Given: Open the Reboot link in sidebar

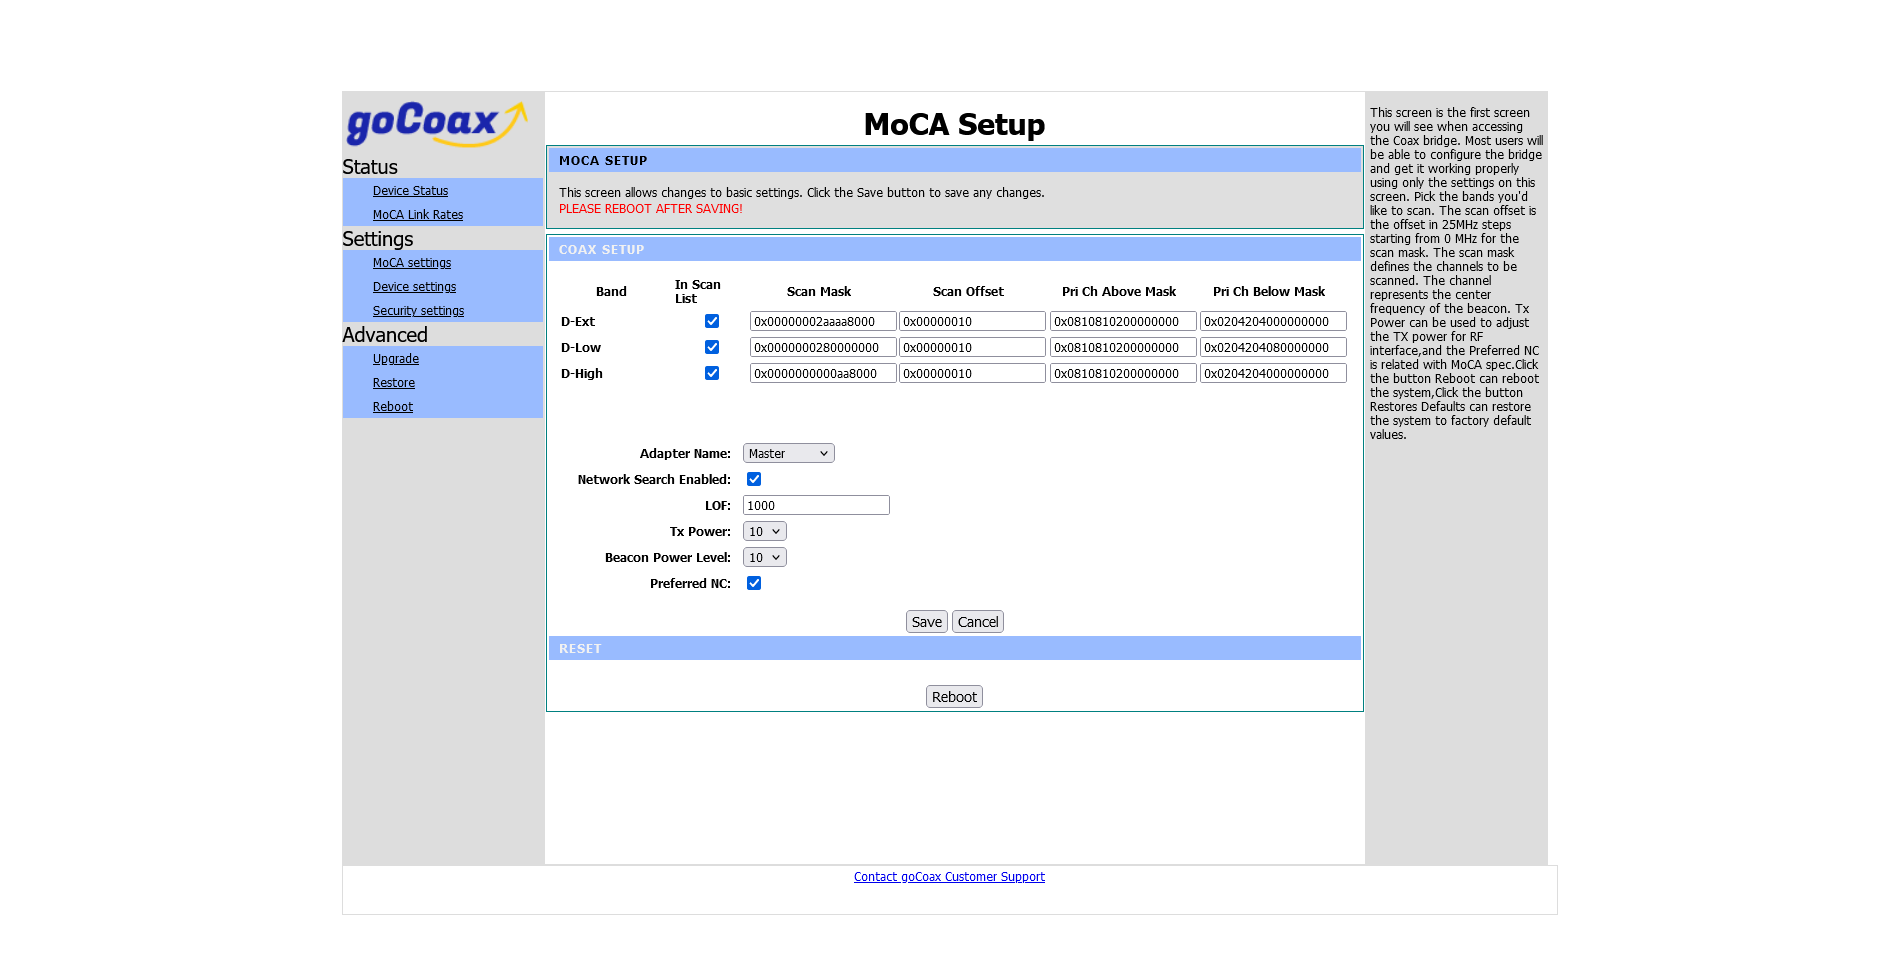Looking at the screenshot, I should click(393, 407).
